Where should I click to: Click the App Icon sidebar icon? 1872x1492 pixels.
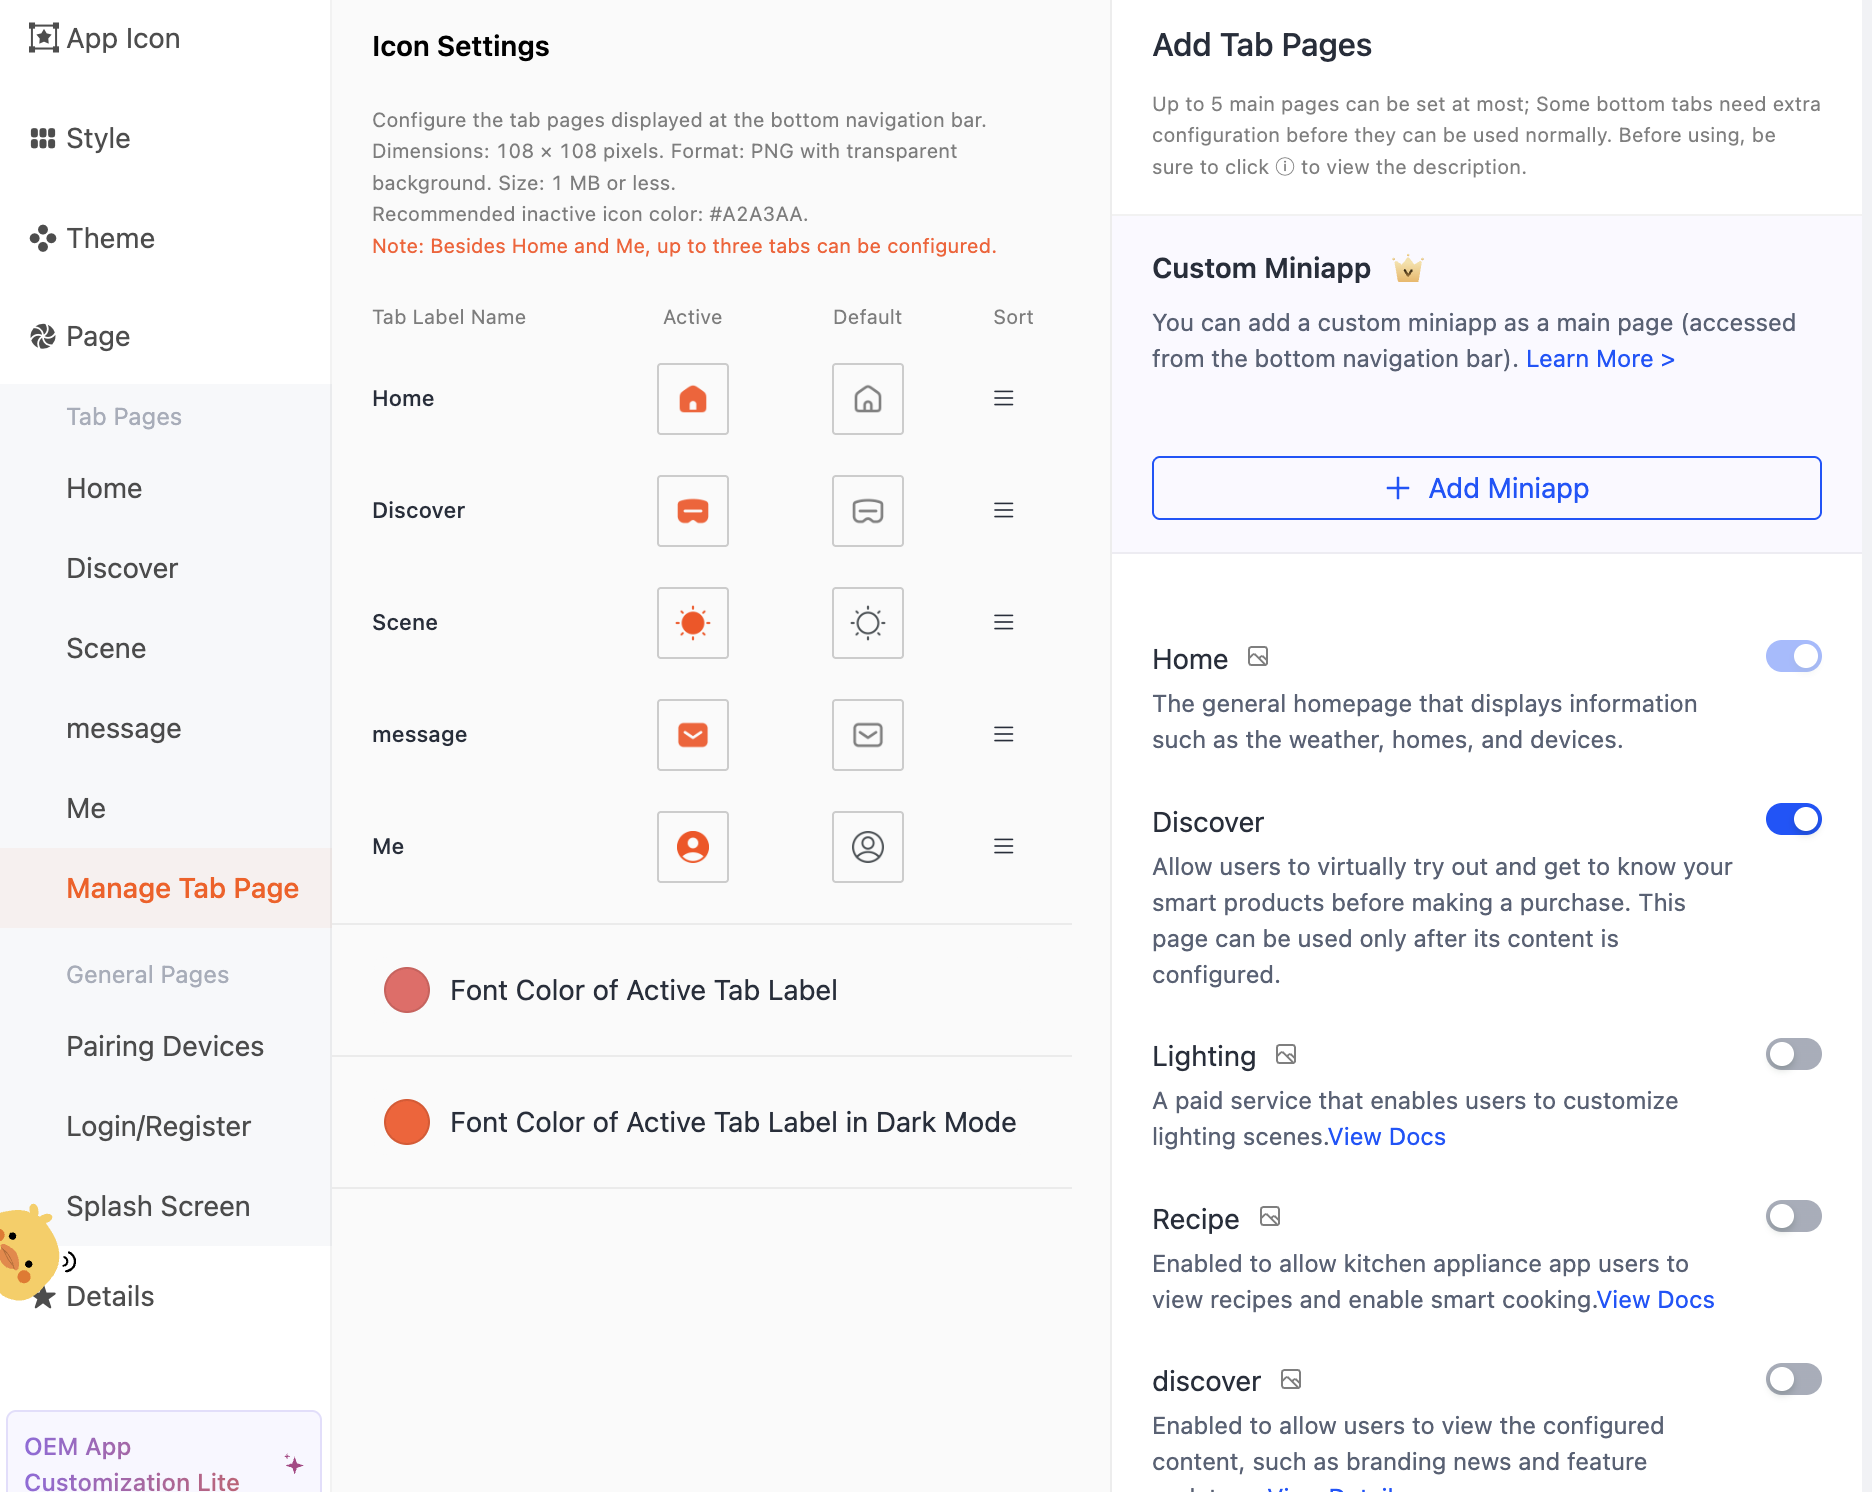click(42, 37)
